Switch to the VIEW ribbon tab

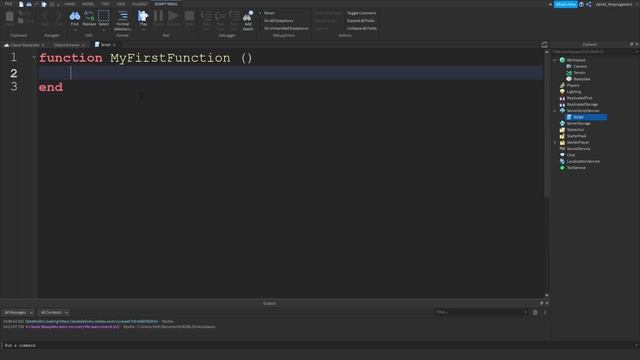click(121, 4)
